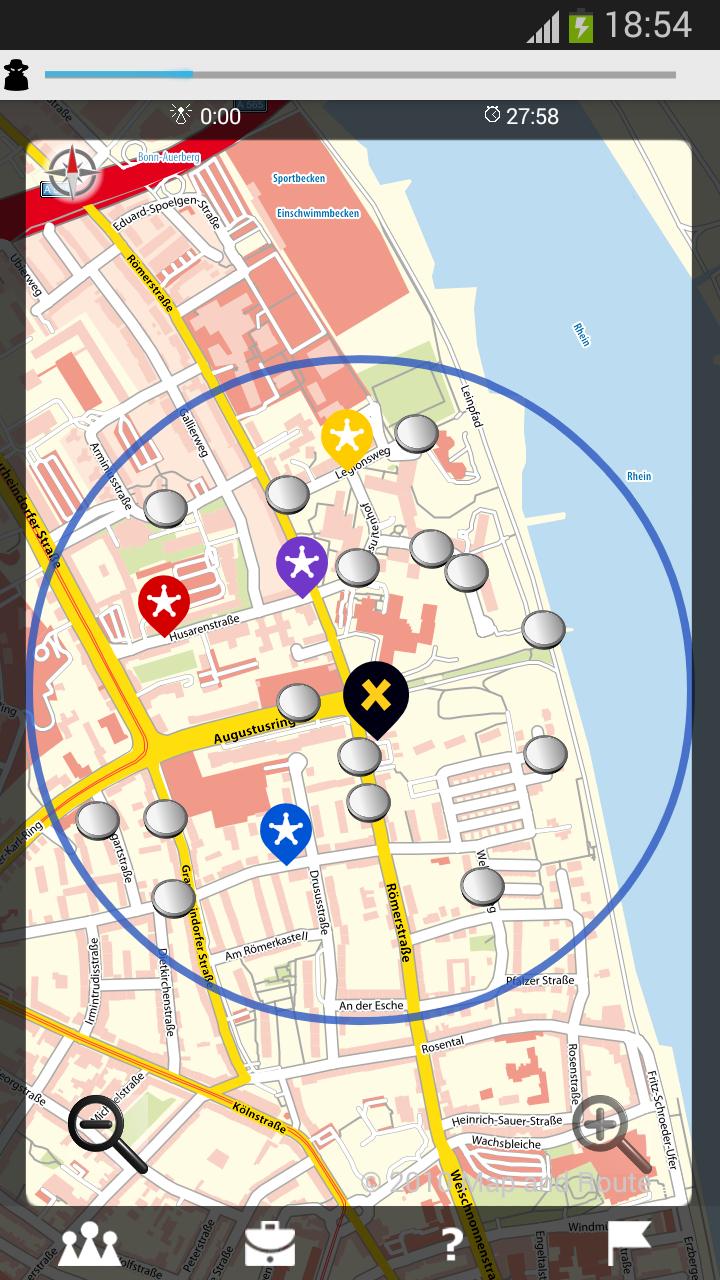This screenshot has height=1280, width=720.
Task: Tap the silver token nearest the Rhein
Action: click(544, 629)
